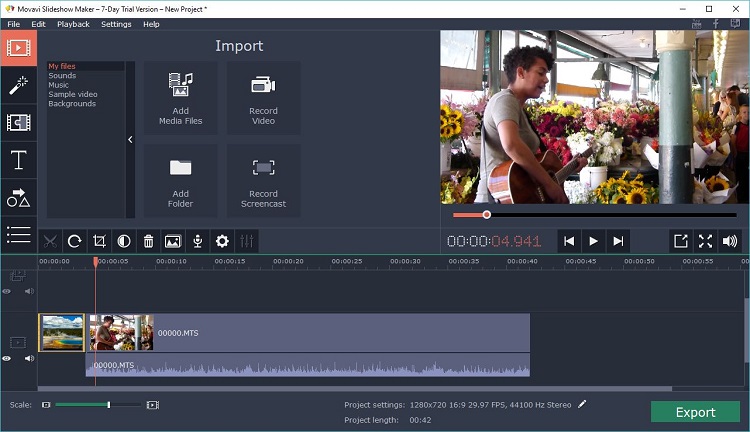Toggle visibility of the overlay track
This screenshot has height=432, width=750.
pos(7,292)
